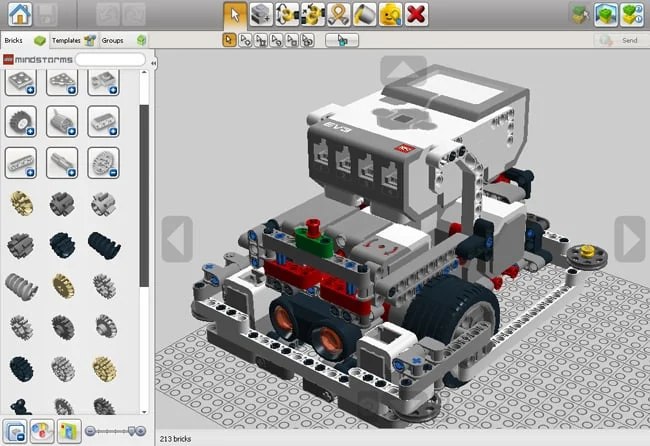Expand the motor and electronics category
The width and height of the screenshot is (650, 446).
tap(62, 121)
